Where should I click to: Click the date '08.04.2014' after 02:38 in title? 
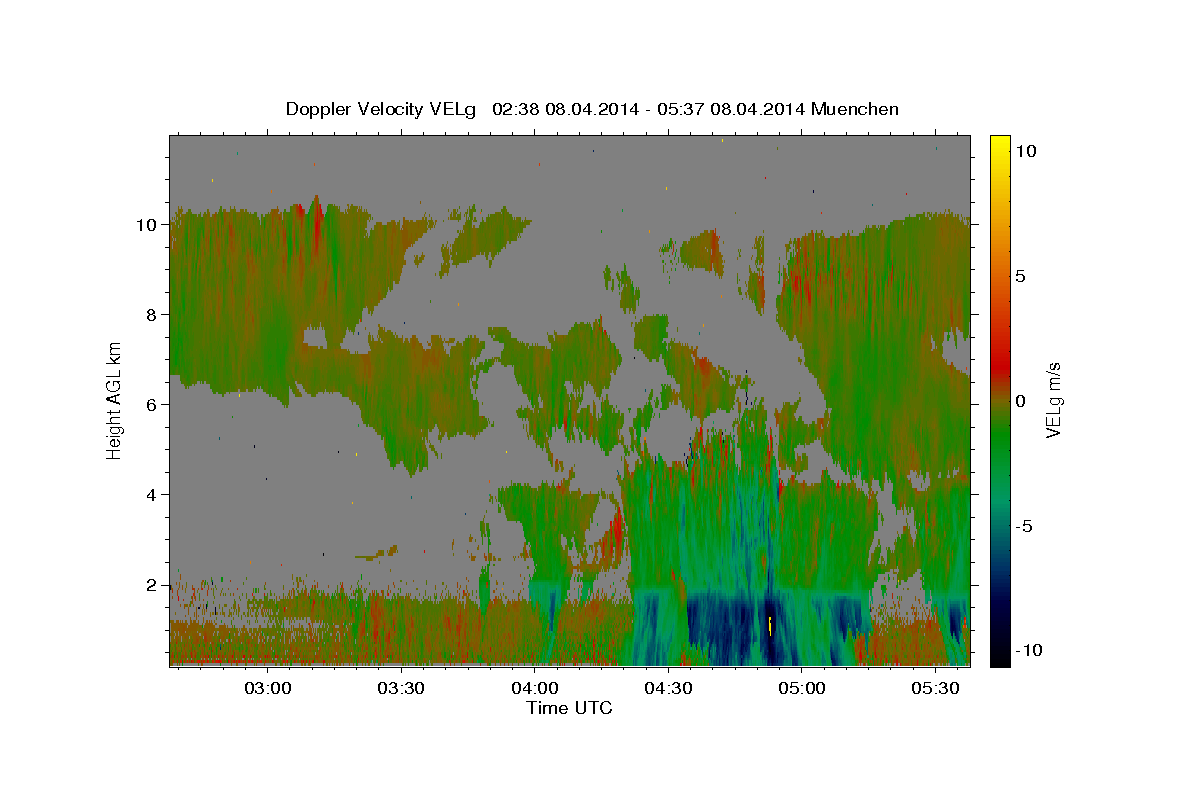tap(590, 109)
